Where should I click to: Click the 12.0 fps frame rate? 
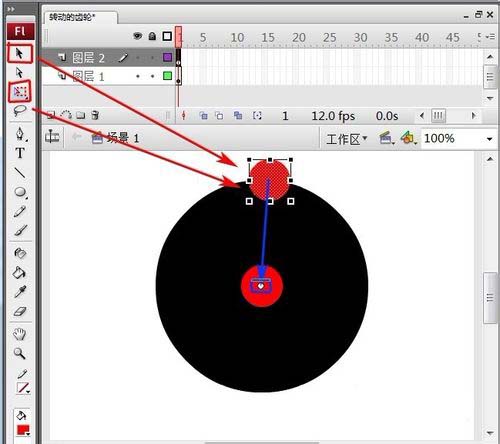coord(333,116)
